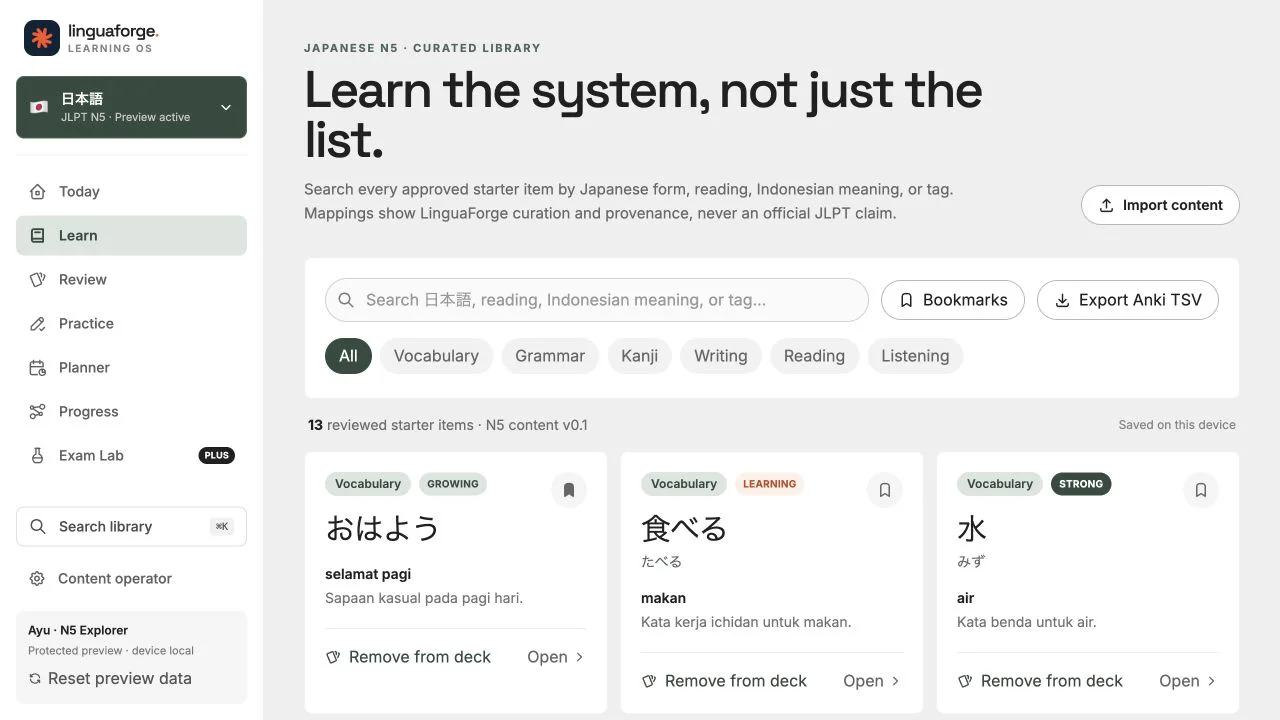Click the Japan flag icon
Viewport: 1280px width, 720px height.
pos(39,107)
